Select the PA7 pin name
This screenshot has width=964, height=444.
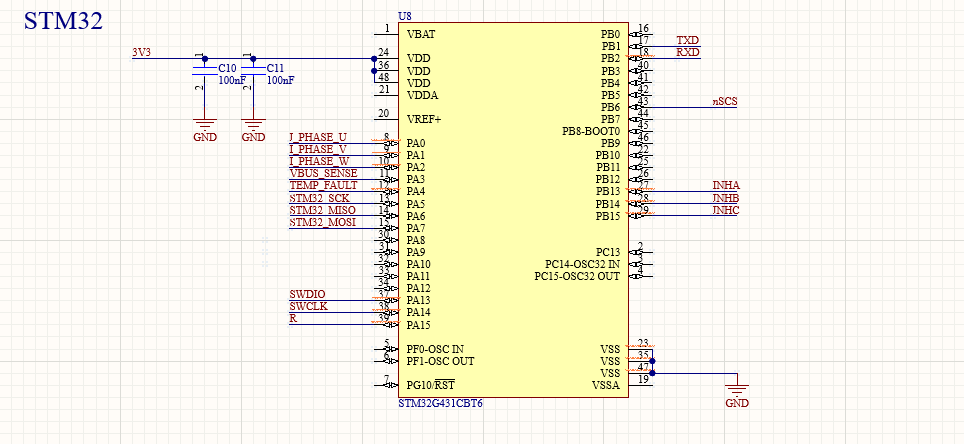(x=416, y=228)
